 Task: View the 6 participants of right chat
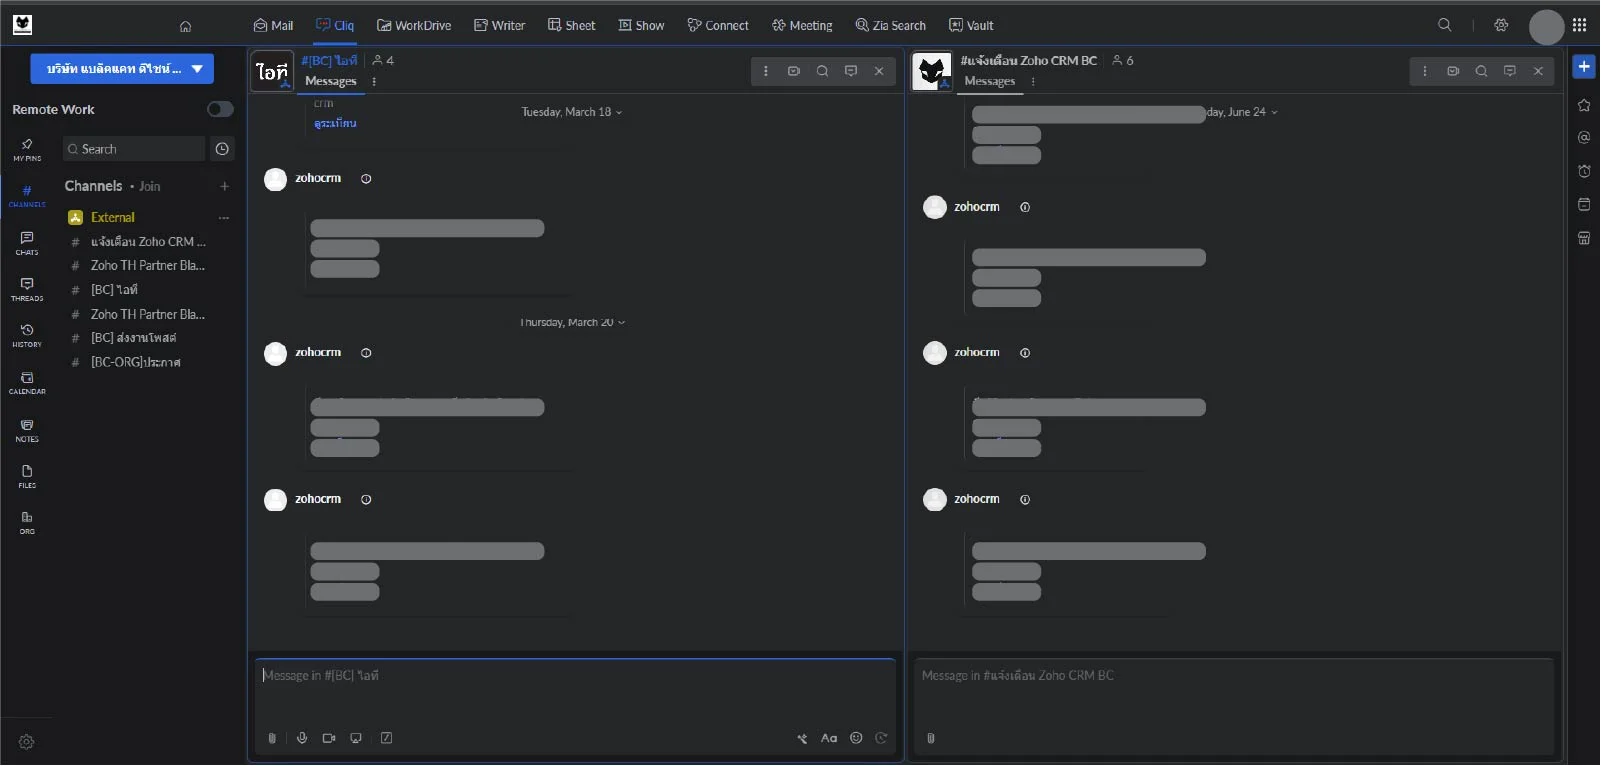point(1123,60)
